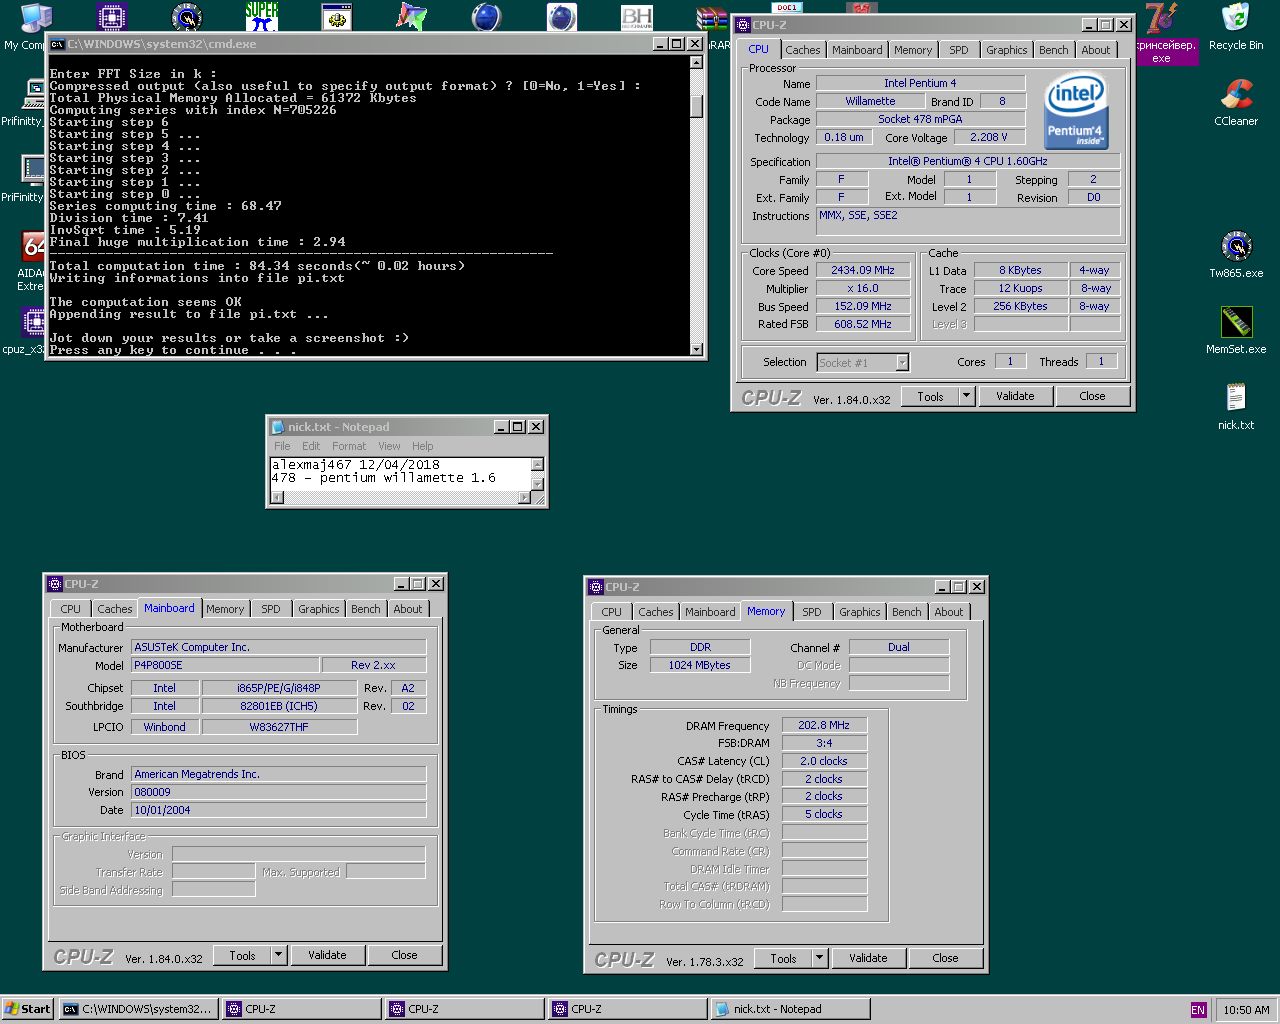Select the gear window icon on the desktop's top row

(337, 17)
